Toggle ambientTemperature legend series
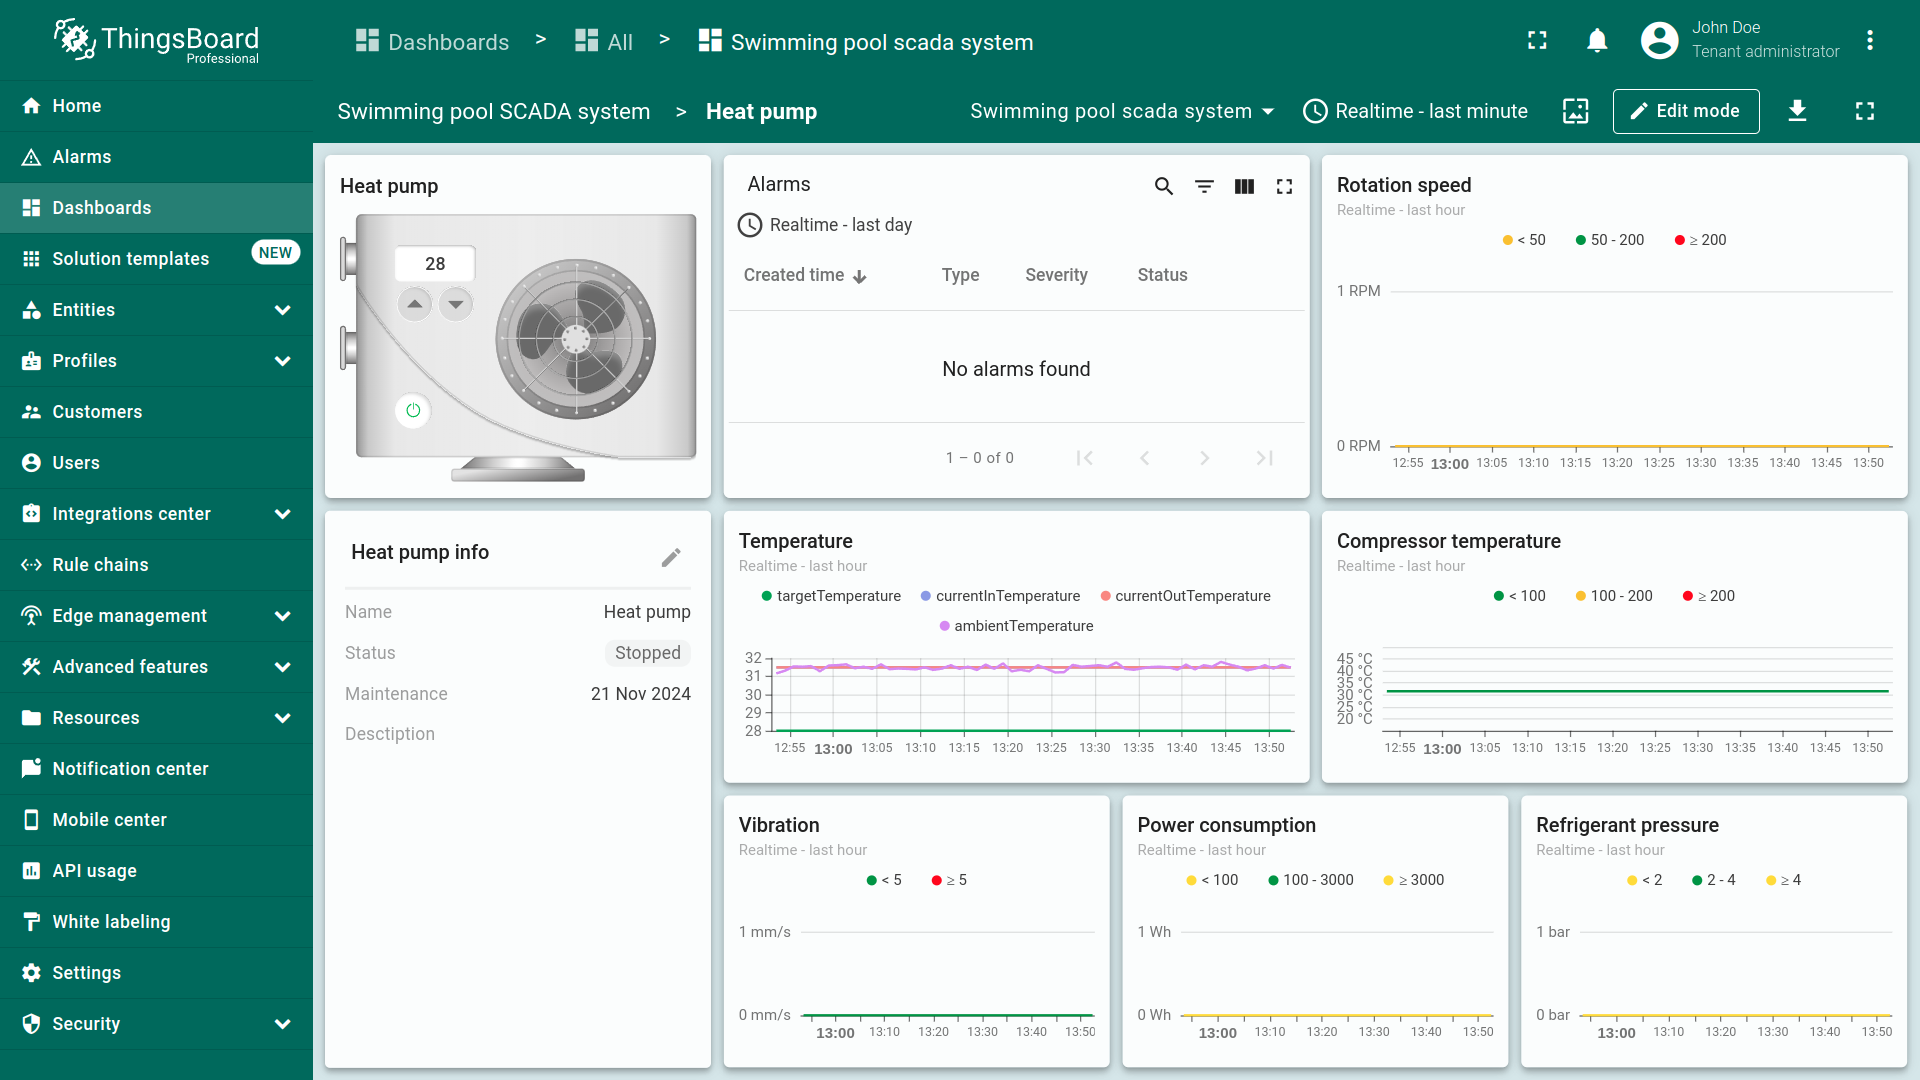This screenshot has height=1080, width=1920. click(x=1016, y=626)
